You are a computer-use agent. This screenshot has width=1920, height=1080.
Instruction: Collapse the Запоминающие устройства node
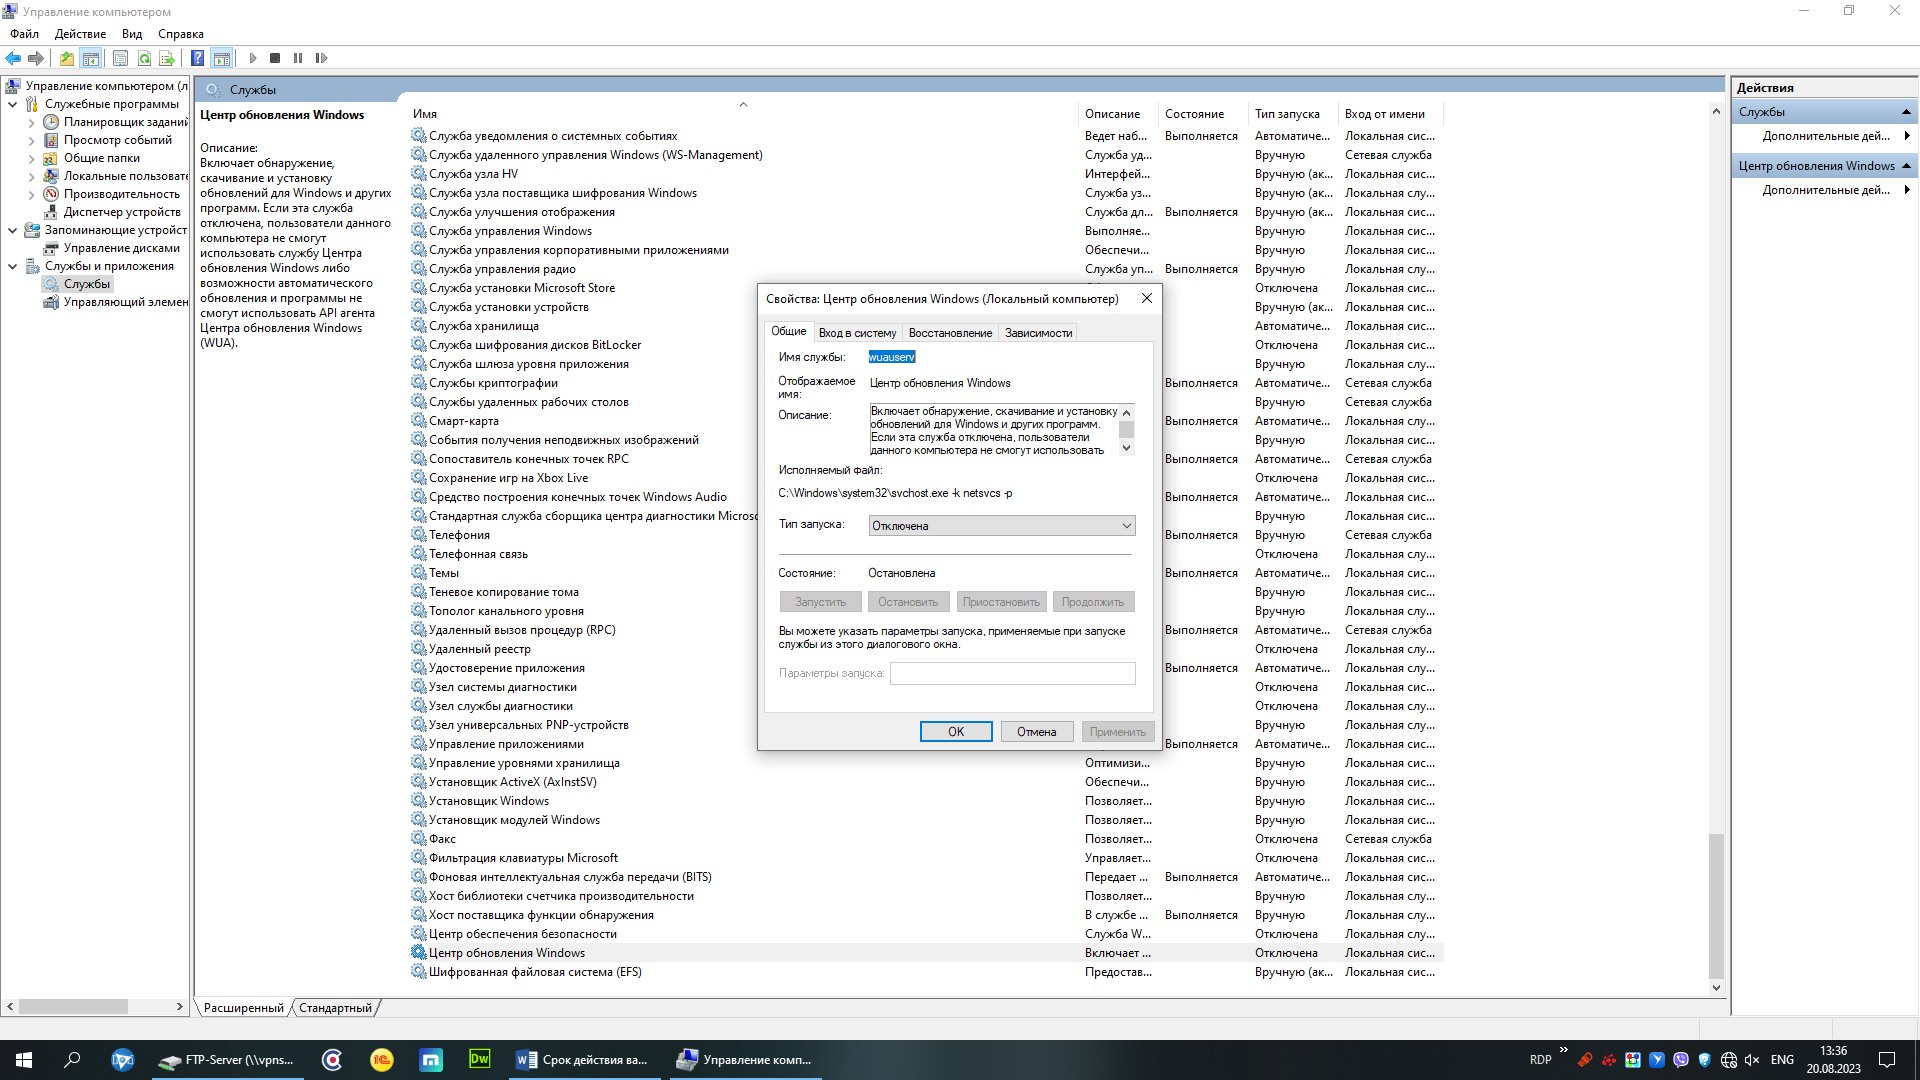pos(12,230)
